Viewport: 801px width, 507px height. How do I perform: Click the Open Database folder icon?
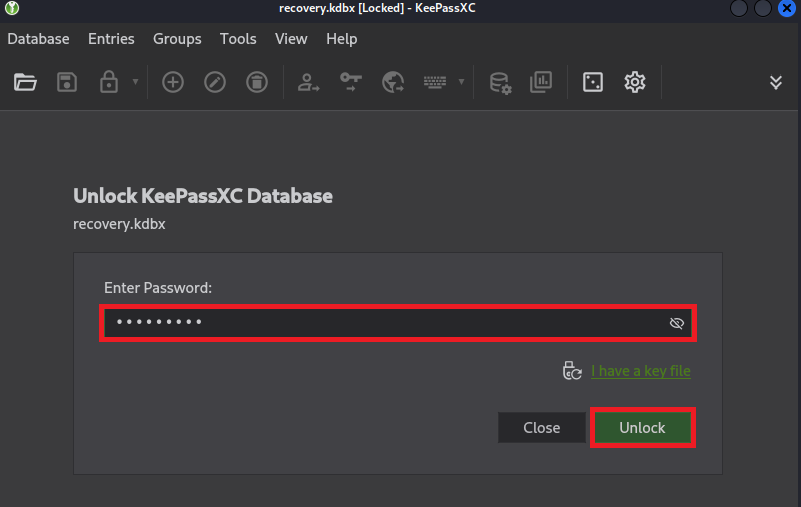(25, 82)
